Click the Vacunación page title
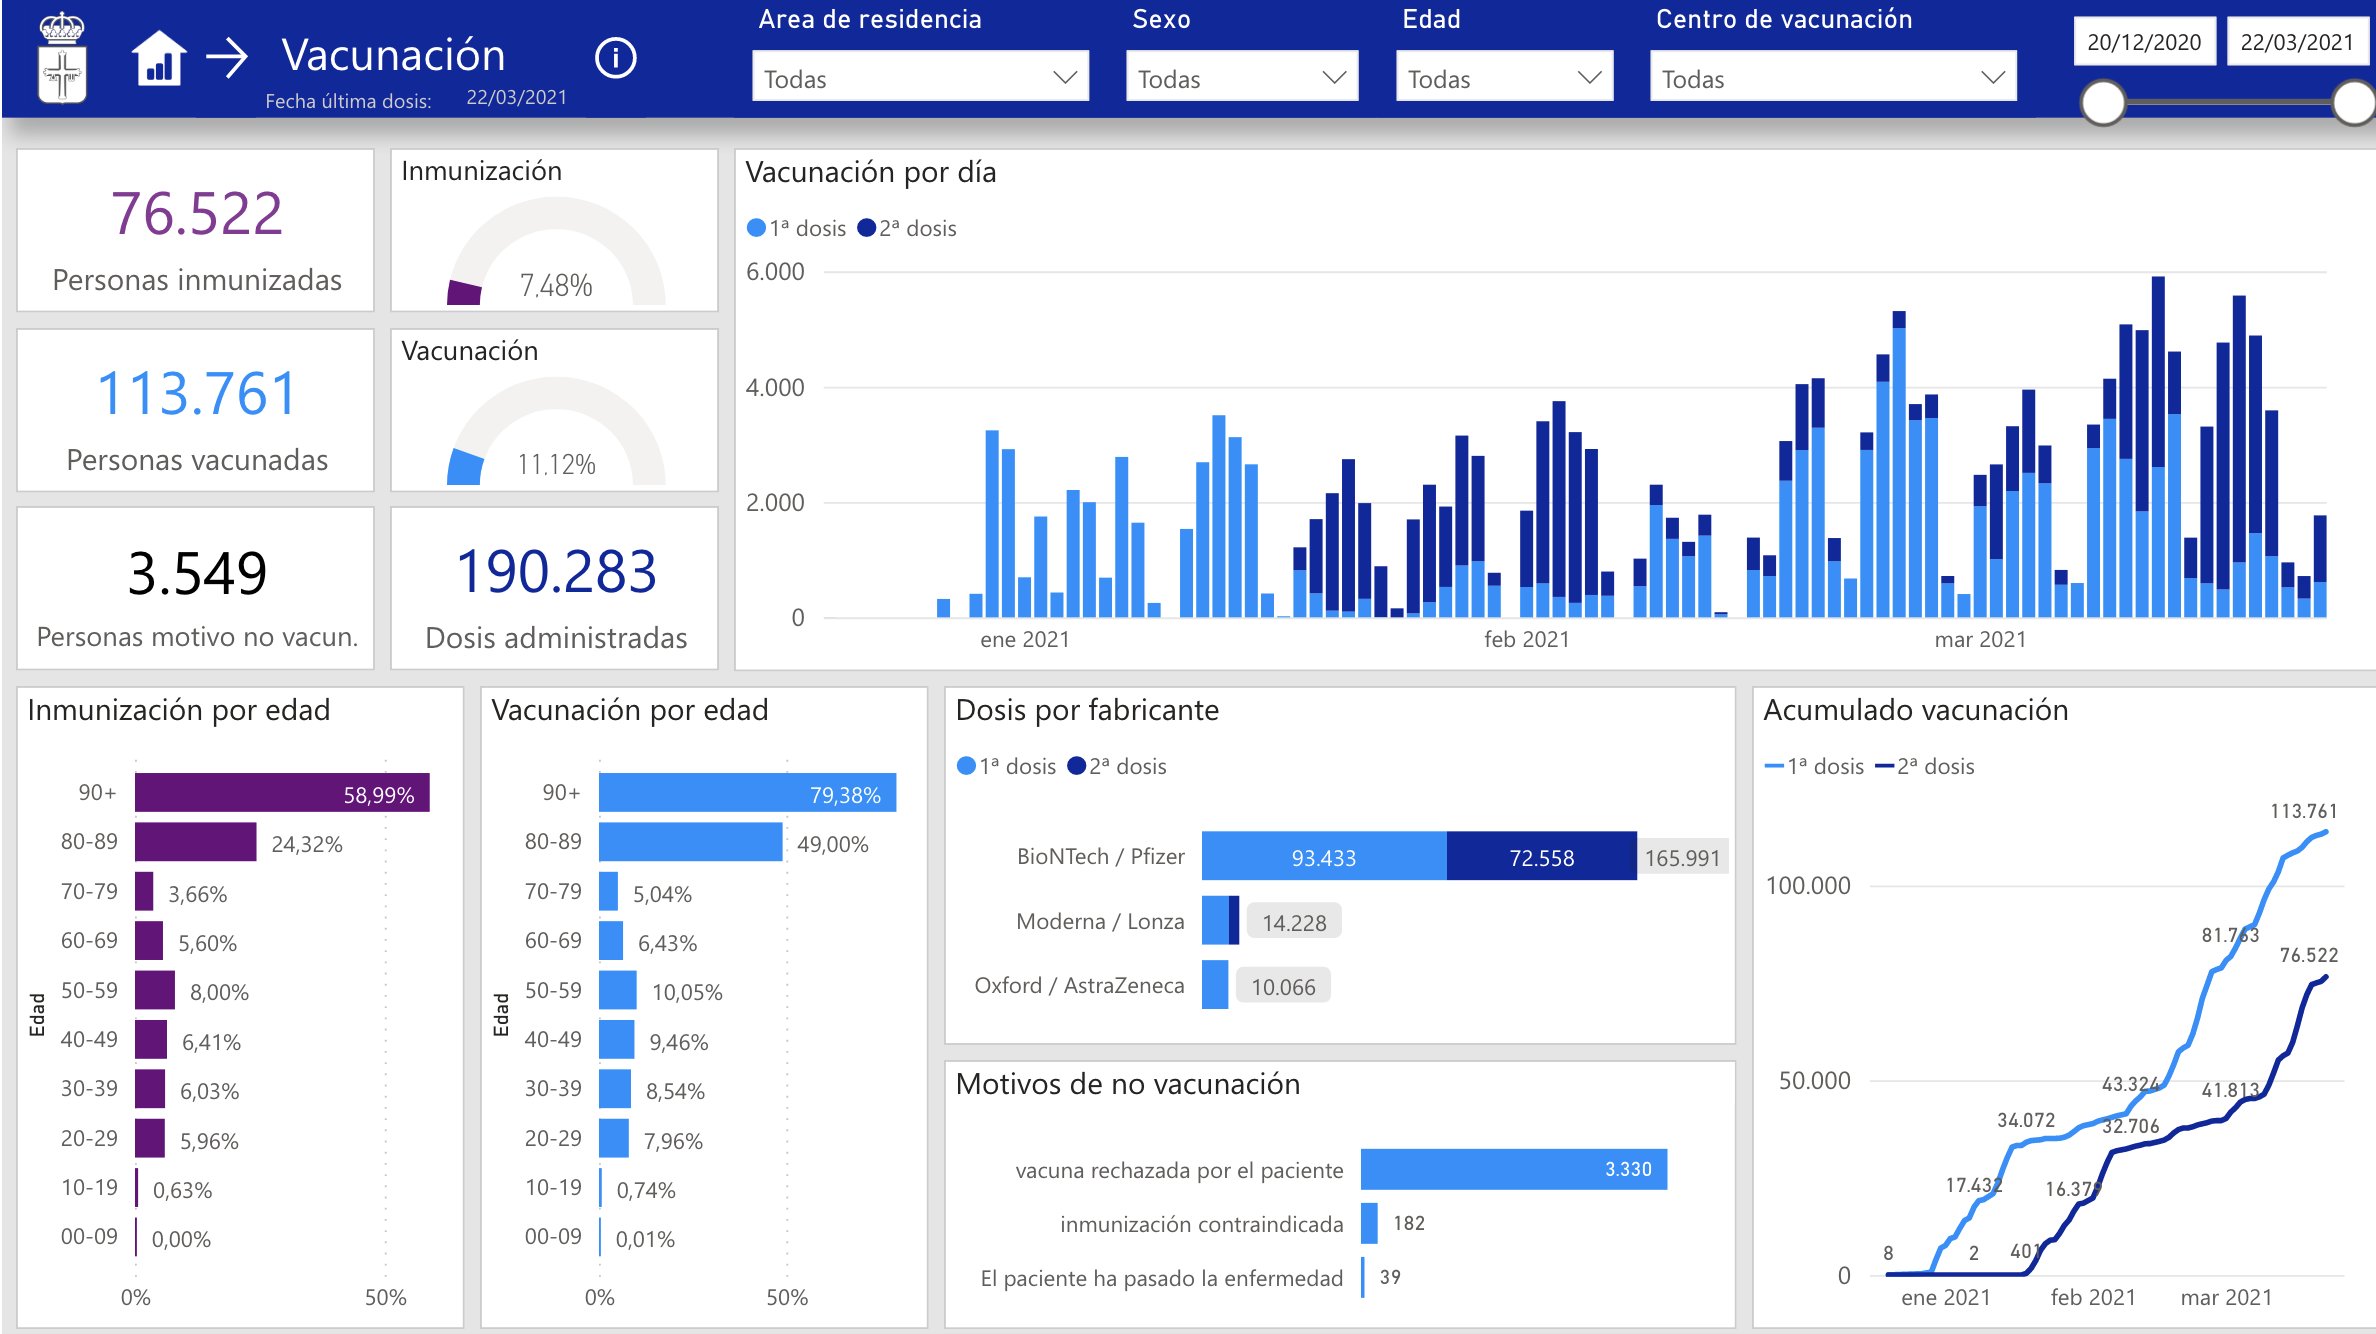The height and width of the screenshot is (1334, 2376). pos(393,55)
